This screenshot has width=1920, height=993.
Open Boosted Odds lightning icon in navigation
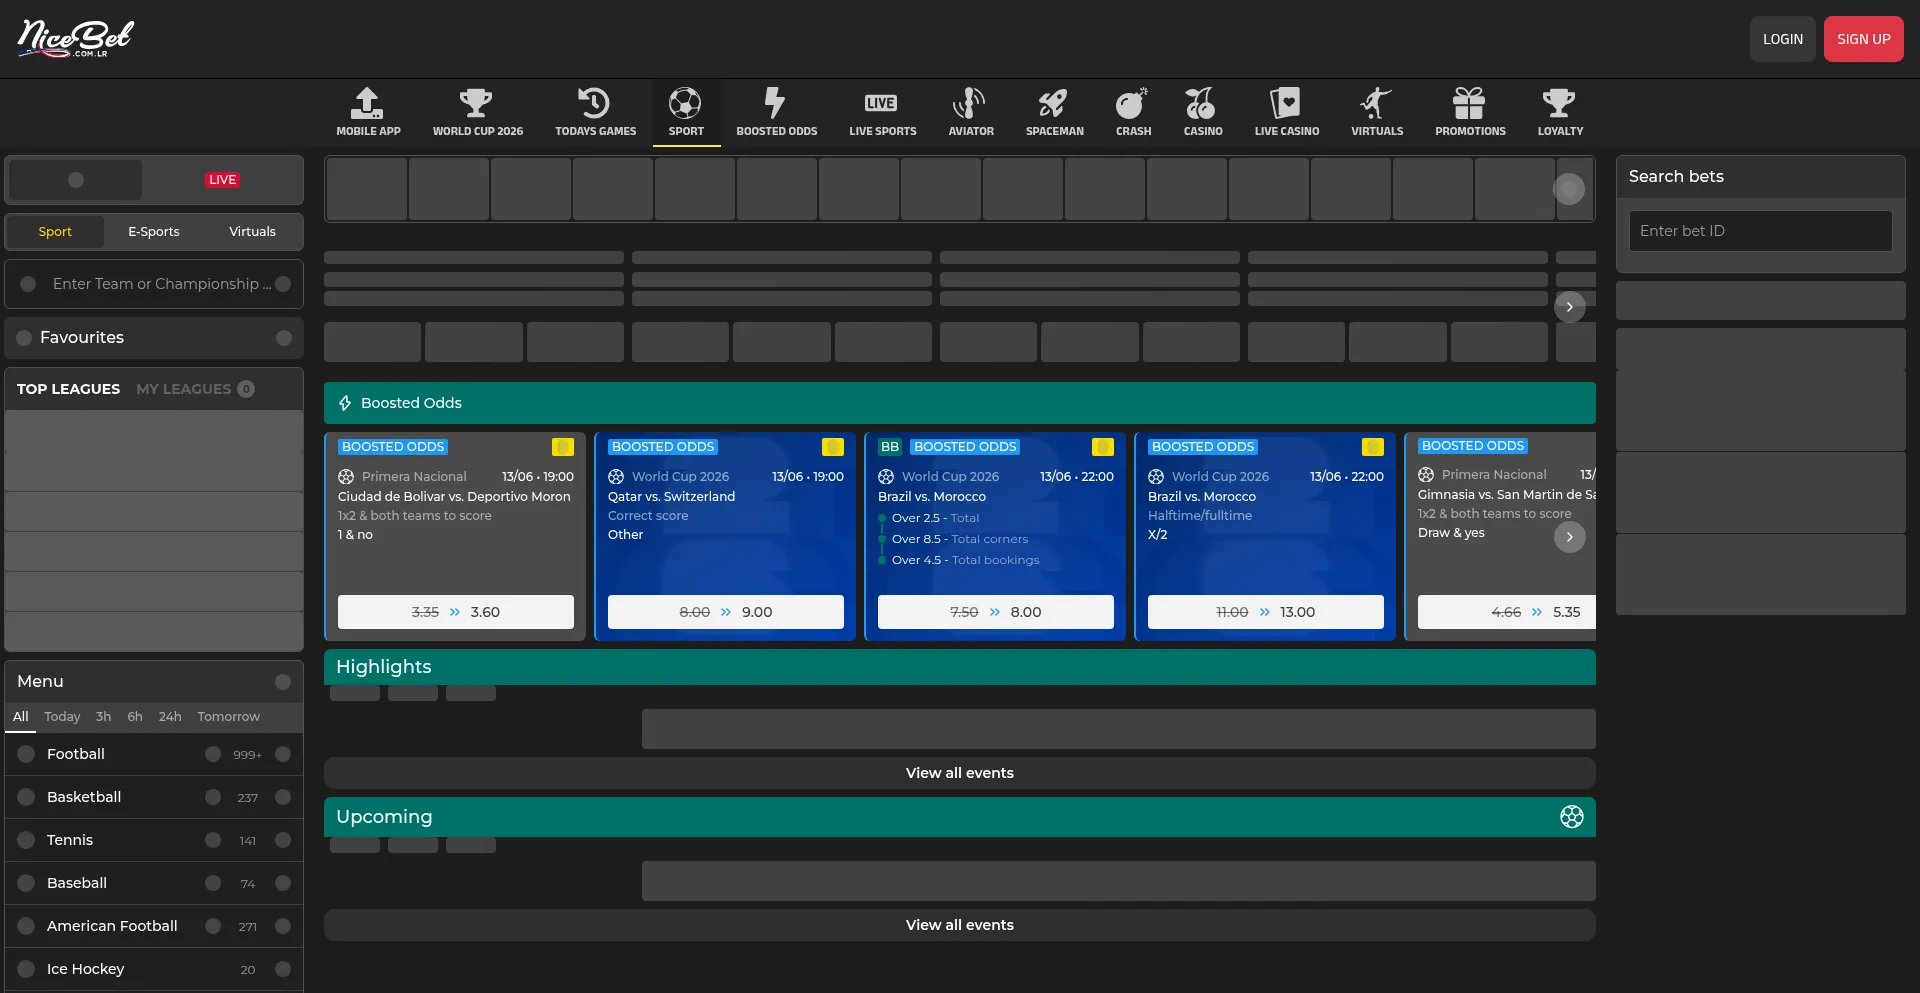tap(775, 103)
